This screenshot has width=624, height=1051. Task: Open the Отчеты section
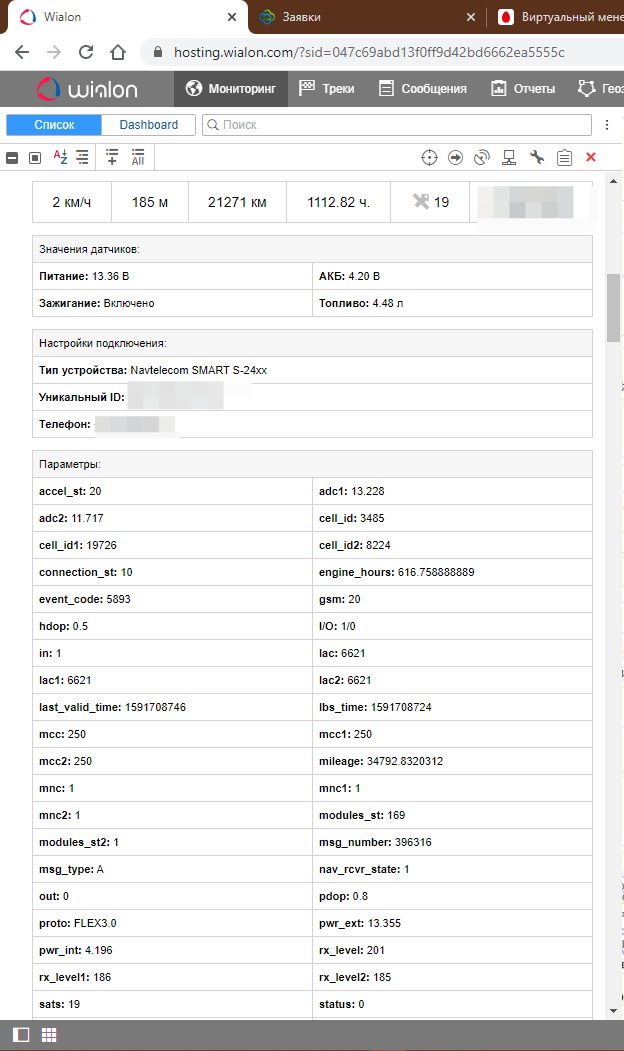coord(523,89)
